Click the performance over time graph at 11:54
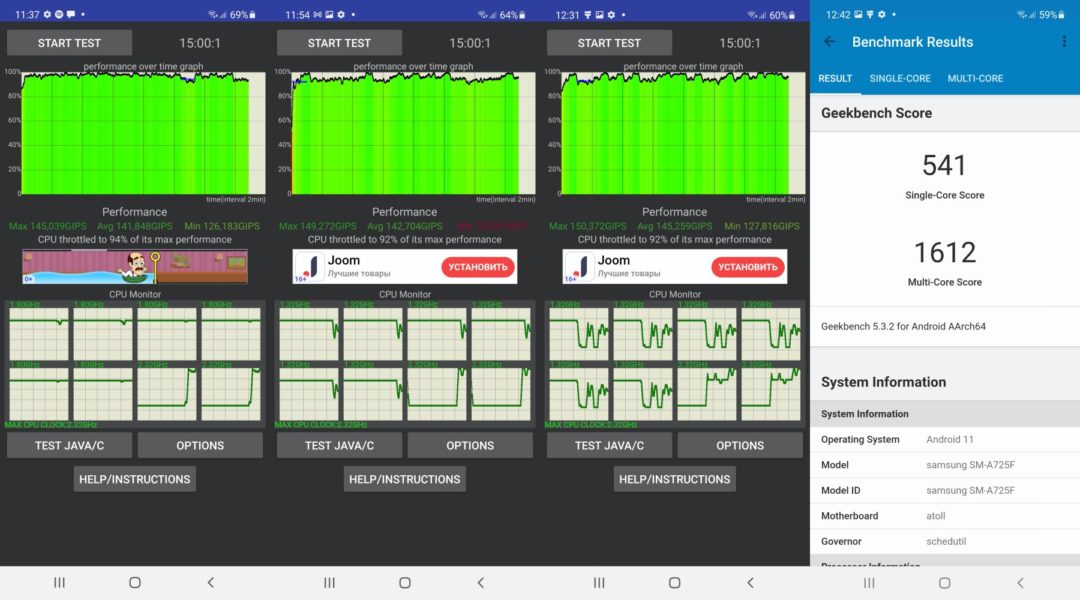This screenshot has width=1080, height=600. click(405, 133)
